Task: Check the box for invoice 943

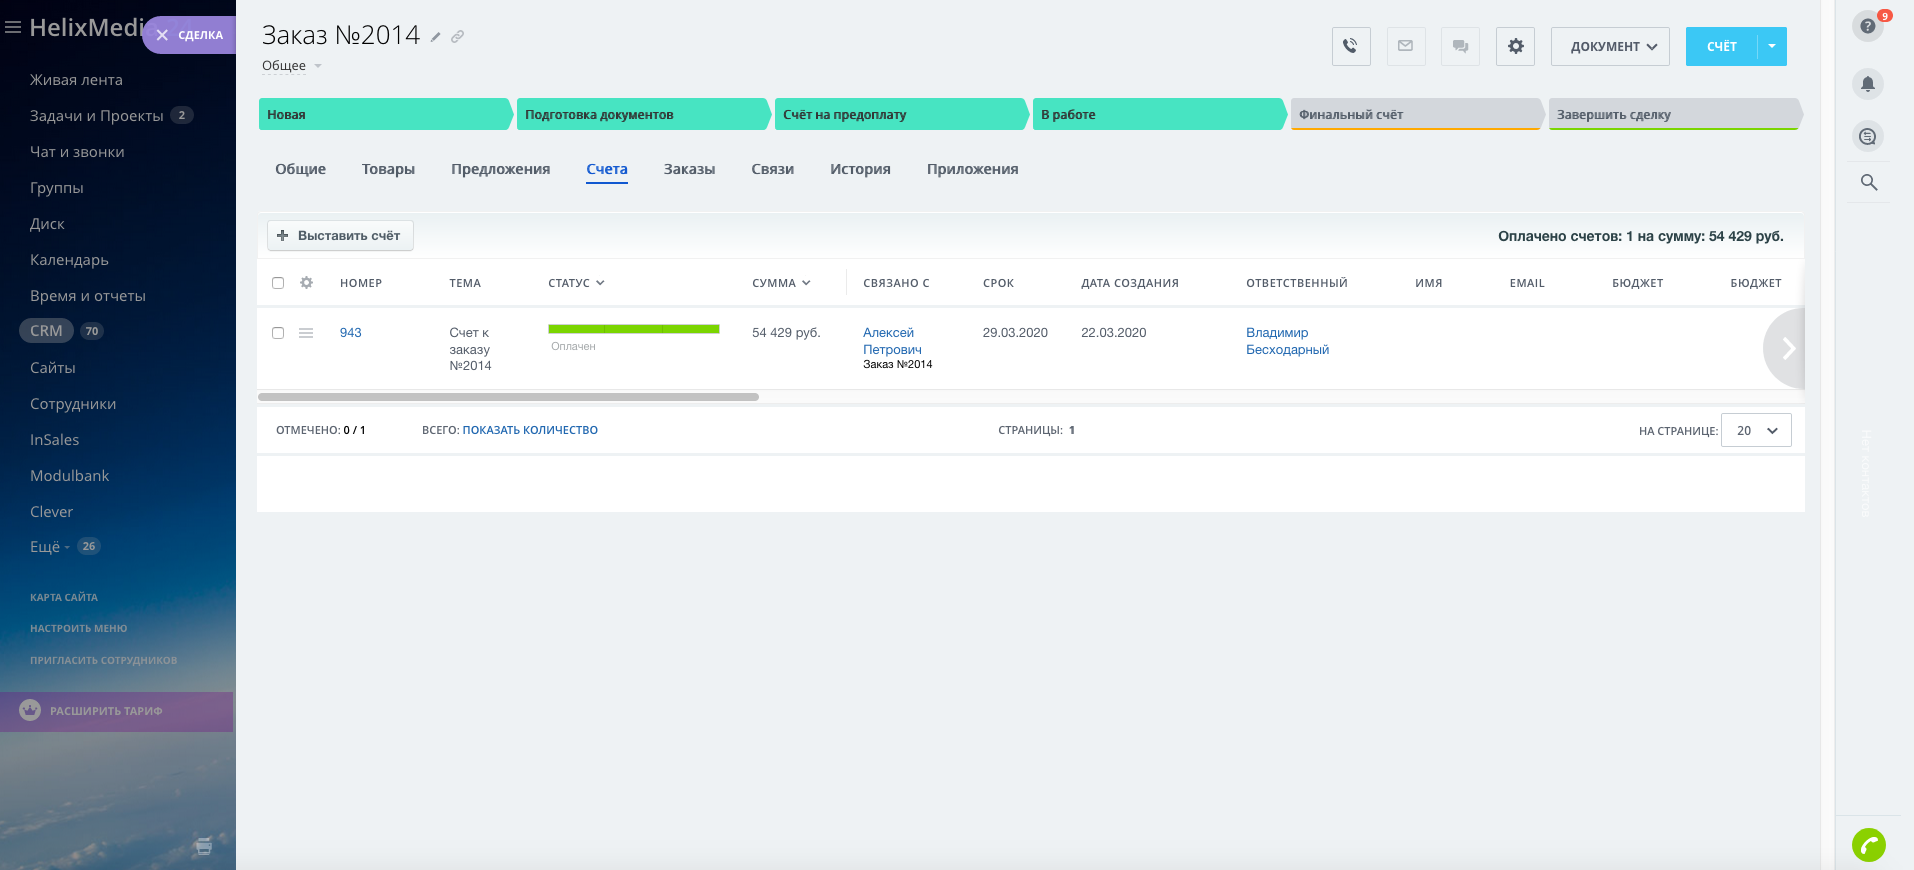Action: pos(278,333)
